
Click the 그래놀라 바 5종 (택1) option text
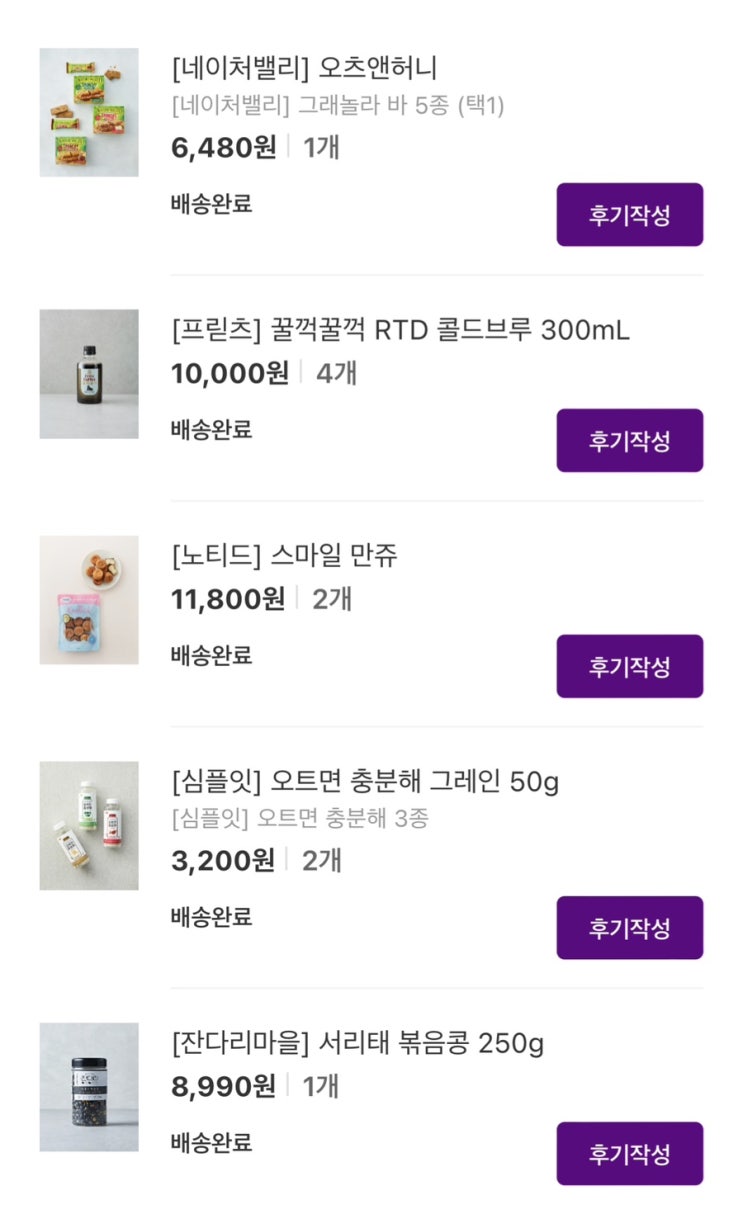tap(337, 105)
